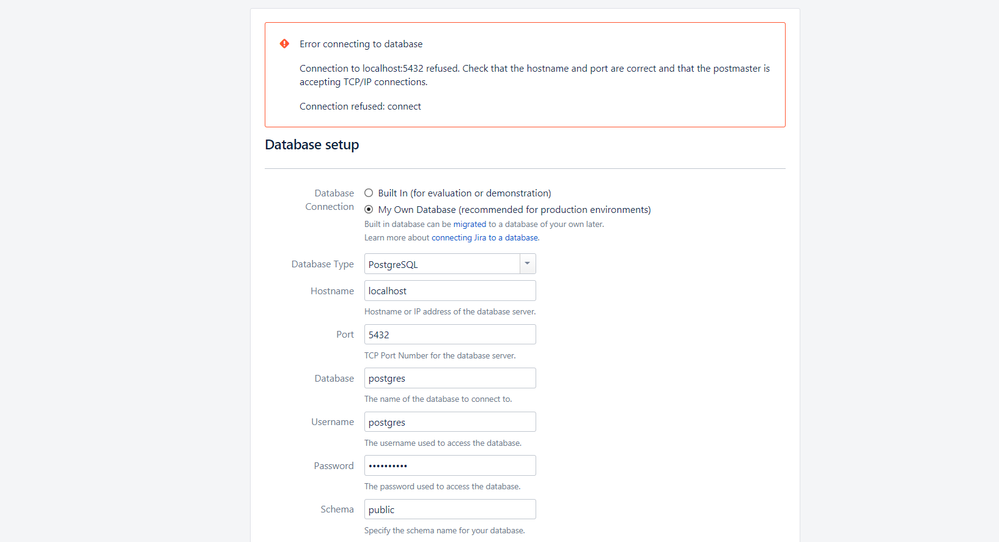Click the Hostname field containing localhost
Screen dimensions: 999x542
(450, 290)
